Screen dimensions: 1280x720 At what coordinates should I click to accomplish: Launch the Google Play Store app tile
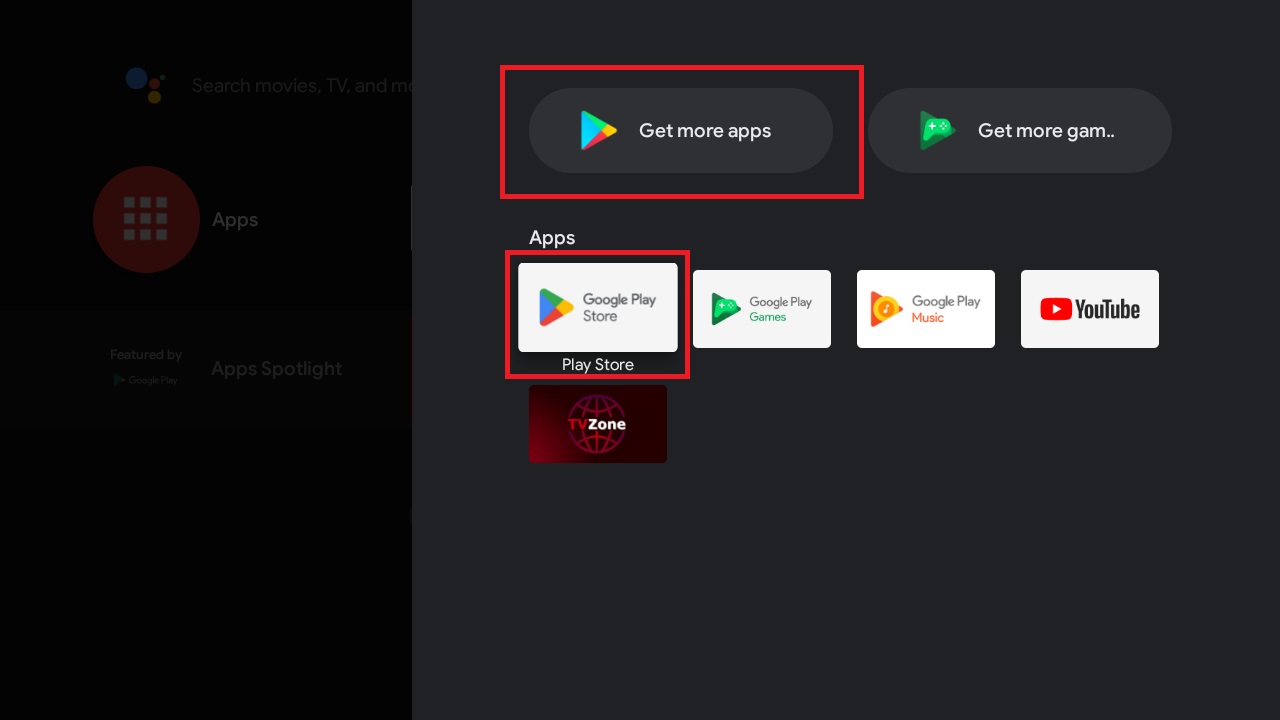tap(598, 307)
